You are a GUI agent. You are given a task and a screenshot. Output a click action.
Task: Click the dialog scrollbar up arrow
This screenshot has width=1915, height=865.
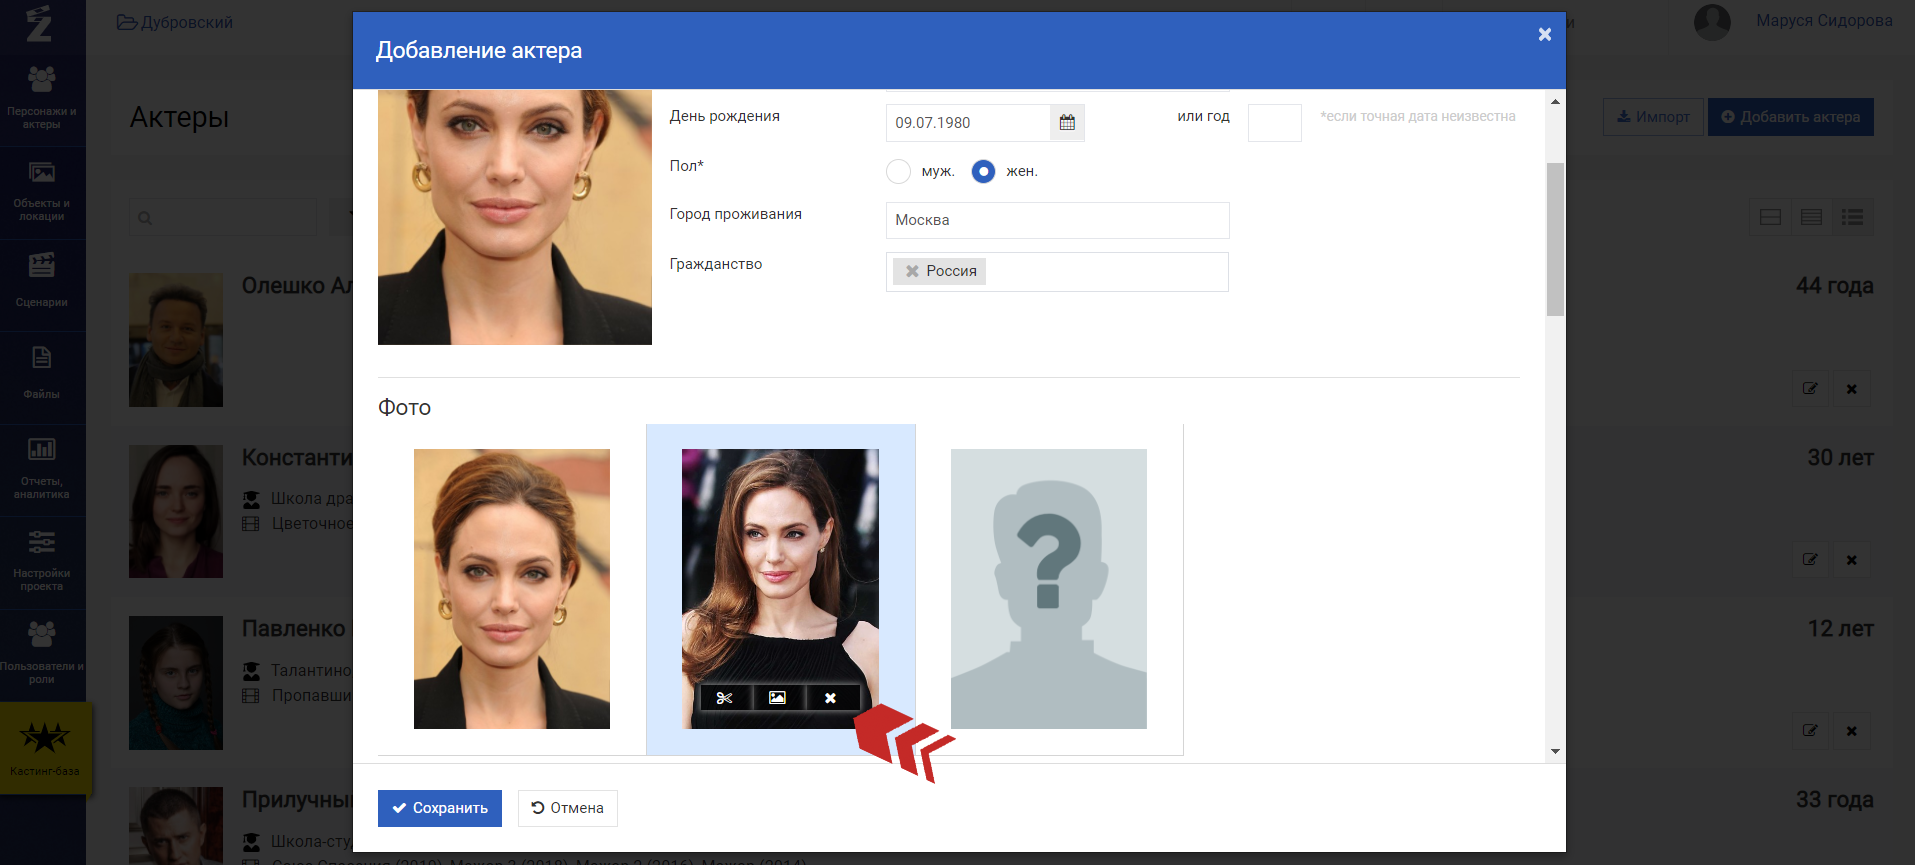[x=1555, y=101]
